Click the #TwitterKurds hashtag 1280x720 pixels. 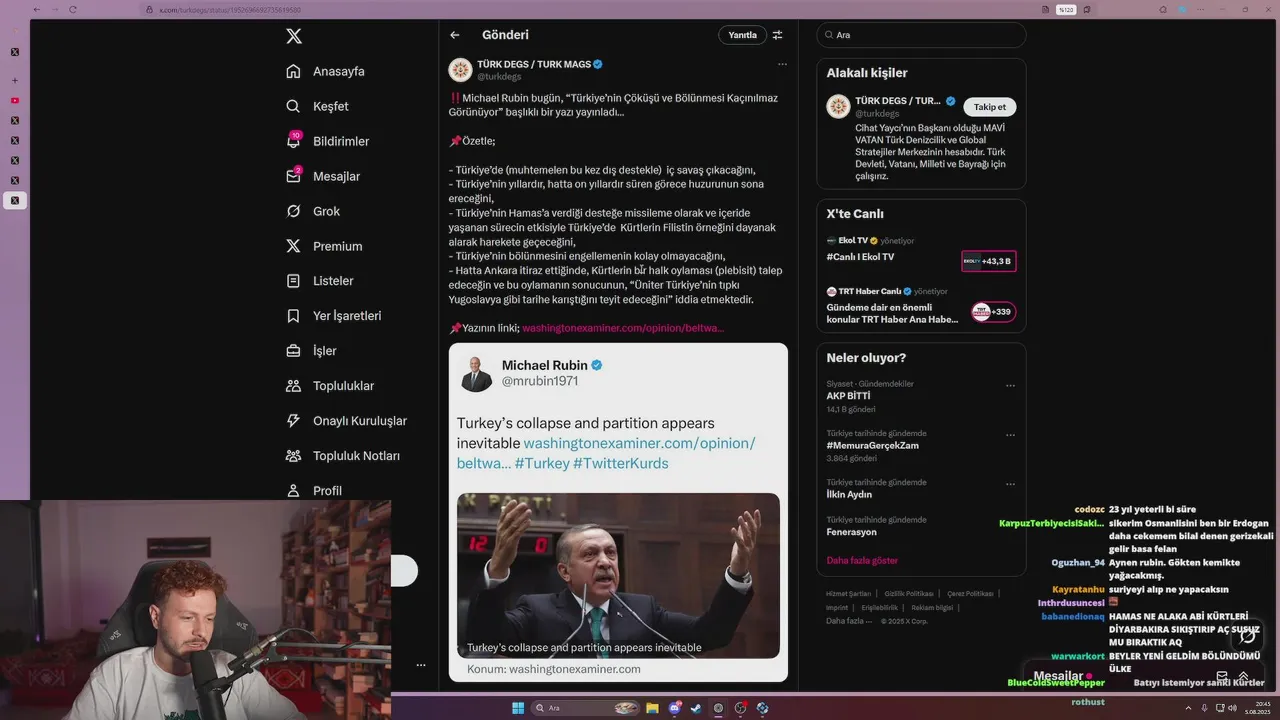pyautogui.click(x=621, y=463)
